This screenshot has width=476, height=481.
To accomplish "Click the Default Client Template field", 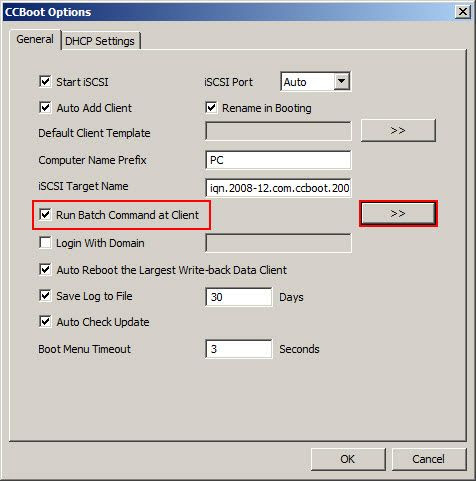I will tap(278, 131).
